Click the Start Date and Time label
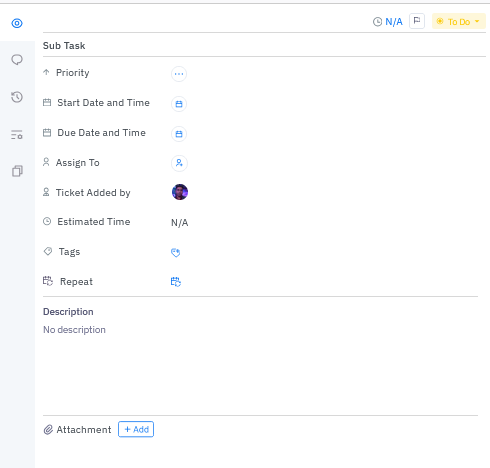Image resolution: width=490 pixels, height=468 pixels. [103, 103]
